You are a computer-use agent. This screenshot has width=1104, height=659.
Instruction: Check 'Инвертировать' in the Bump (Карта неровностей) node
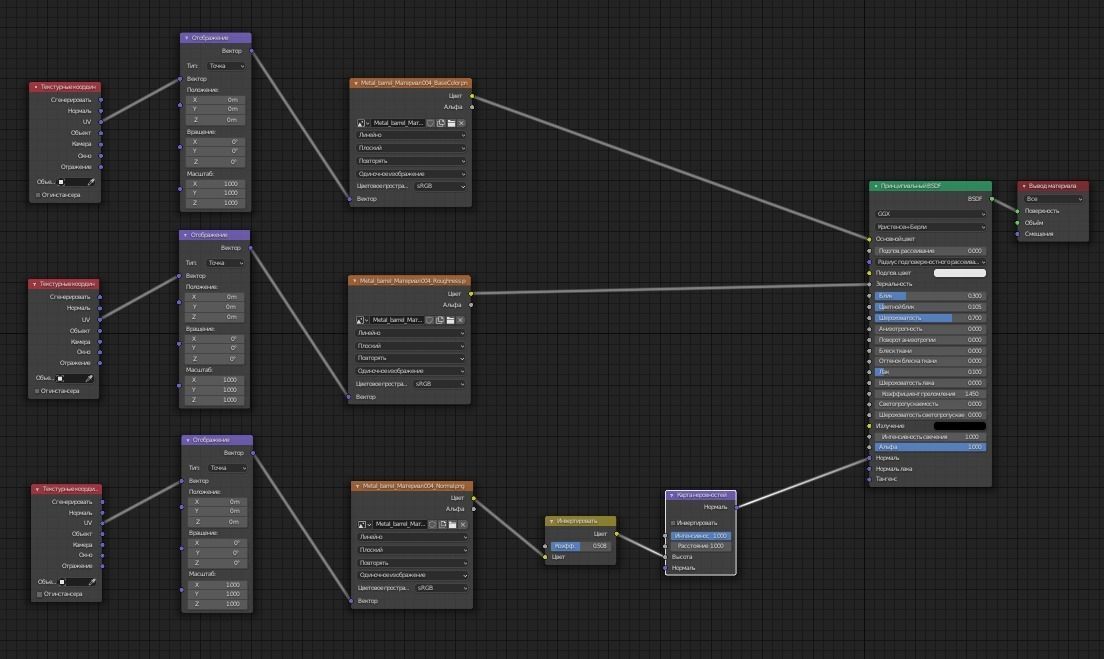click(x=673, y=523)
